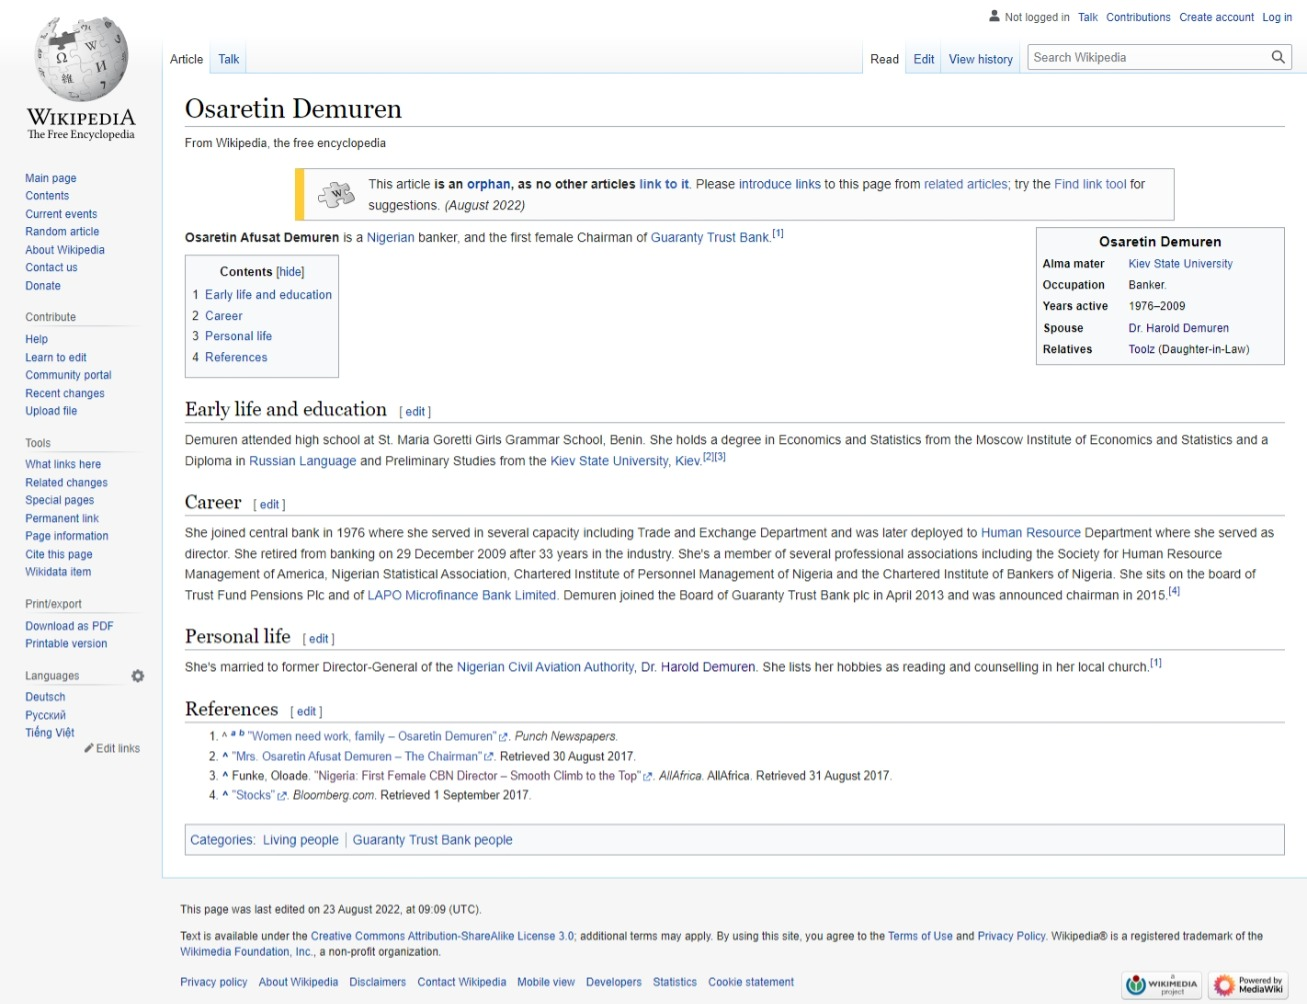
Task: Click the orphan puzzle piece icon
Action: [336, 194]
